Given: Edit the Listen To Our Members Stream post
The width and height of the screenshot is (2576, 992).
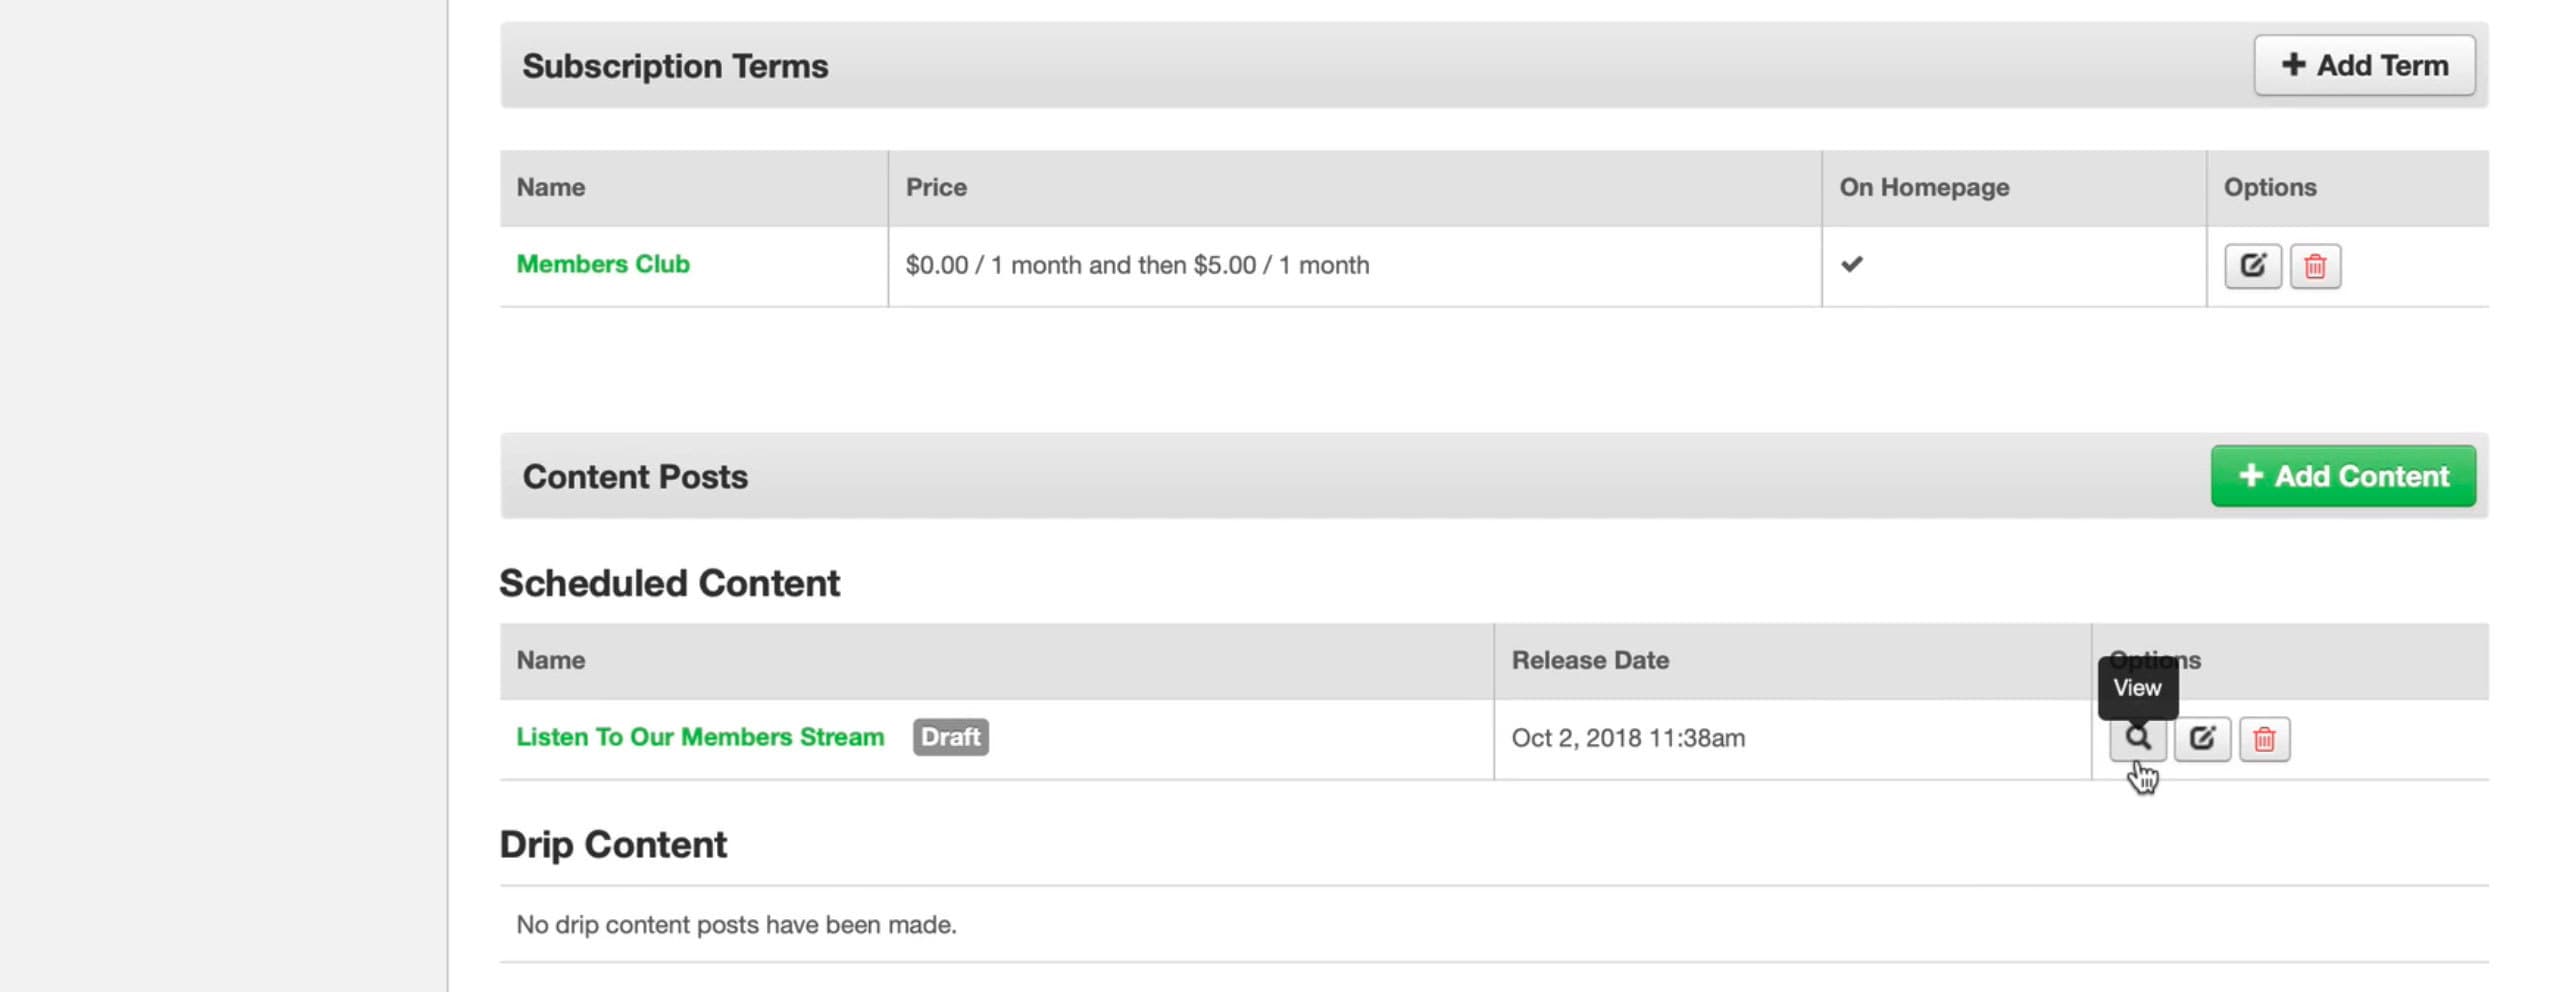Looking at the screenshot, I should tap(2202, 739).
